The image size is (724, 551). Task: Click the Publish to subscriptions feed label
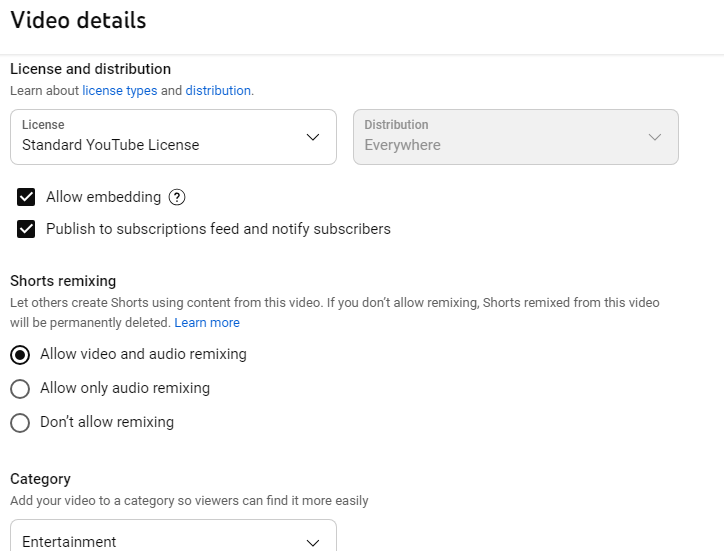point(218,229)
